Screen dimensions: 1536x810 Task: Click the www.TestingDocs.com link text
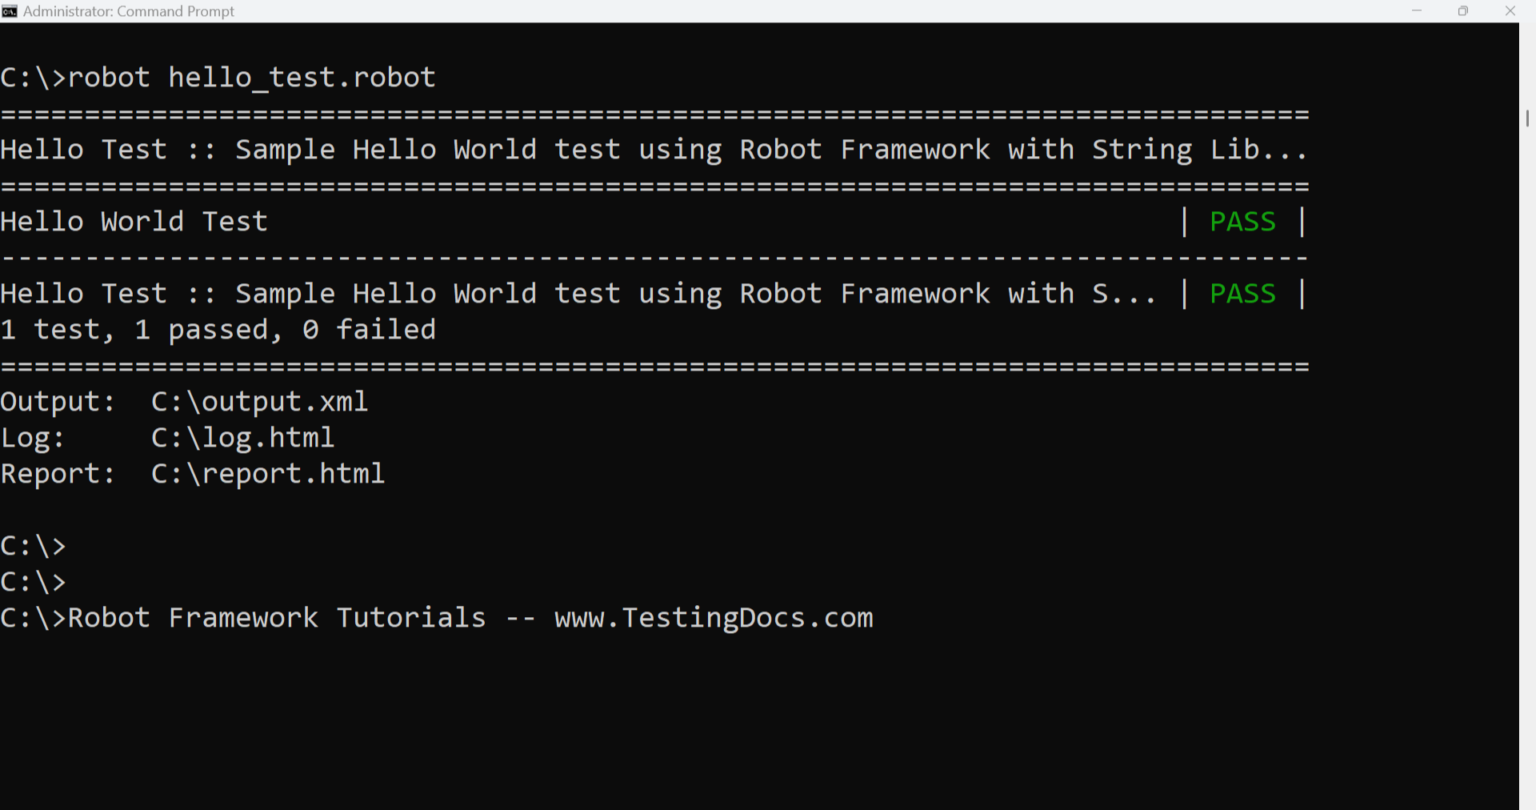point(713,617)
